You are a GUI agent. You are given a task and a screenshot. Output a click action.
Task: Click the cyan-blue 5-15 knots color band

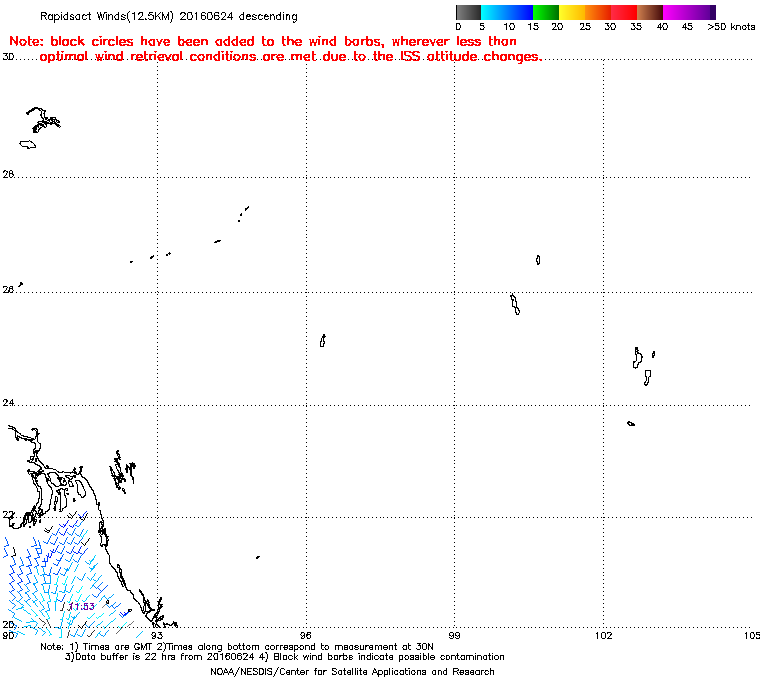tap(507, 12)
